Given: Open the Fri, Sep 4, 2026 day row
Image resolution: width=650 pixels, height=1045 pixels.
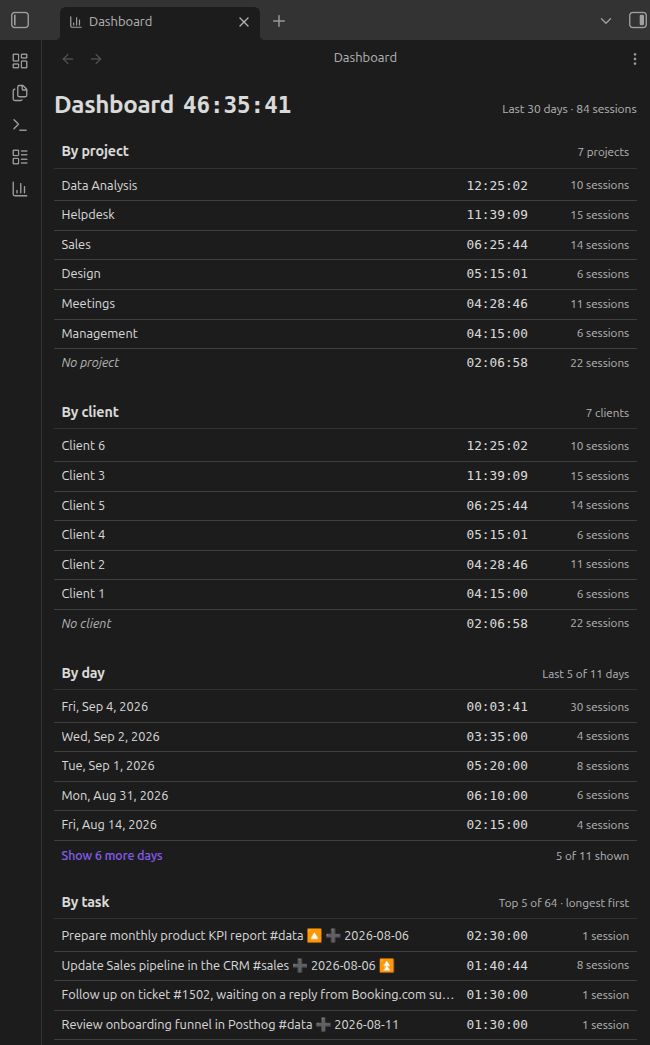Looking at the screenshot, I should (x=345, y=707).
